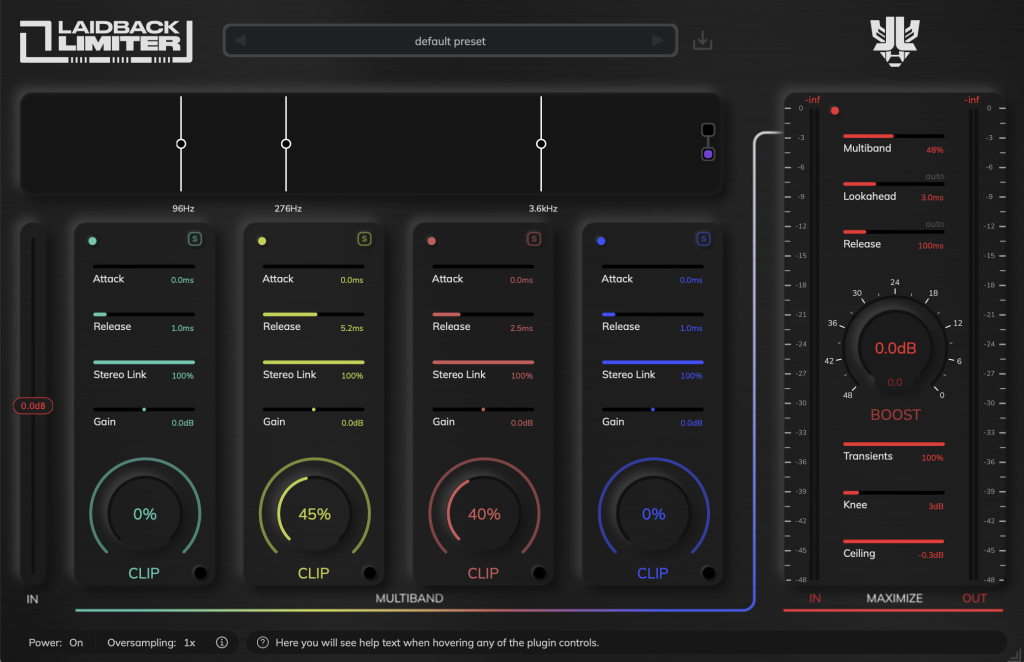This screenshot has height=662, width=1024.
Task: Click auto above the maximizer Release value
Action: [934, 224]
